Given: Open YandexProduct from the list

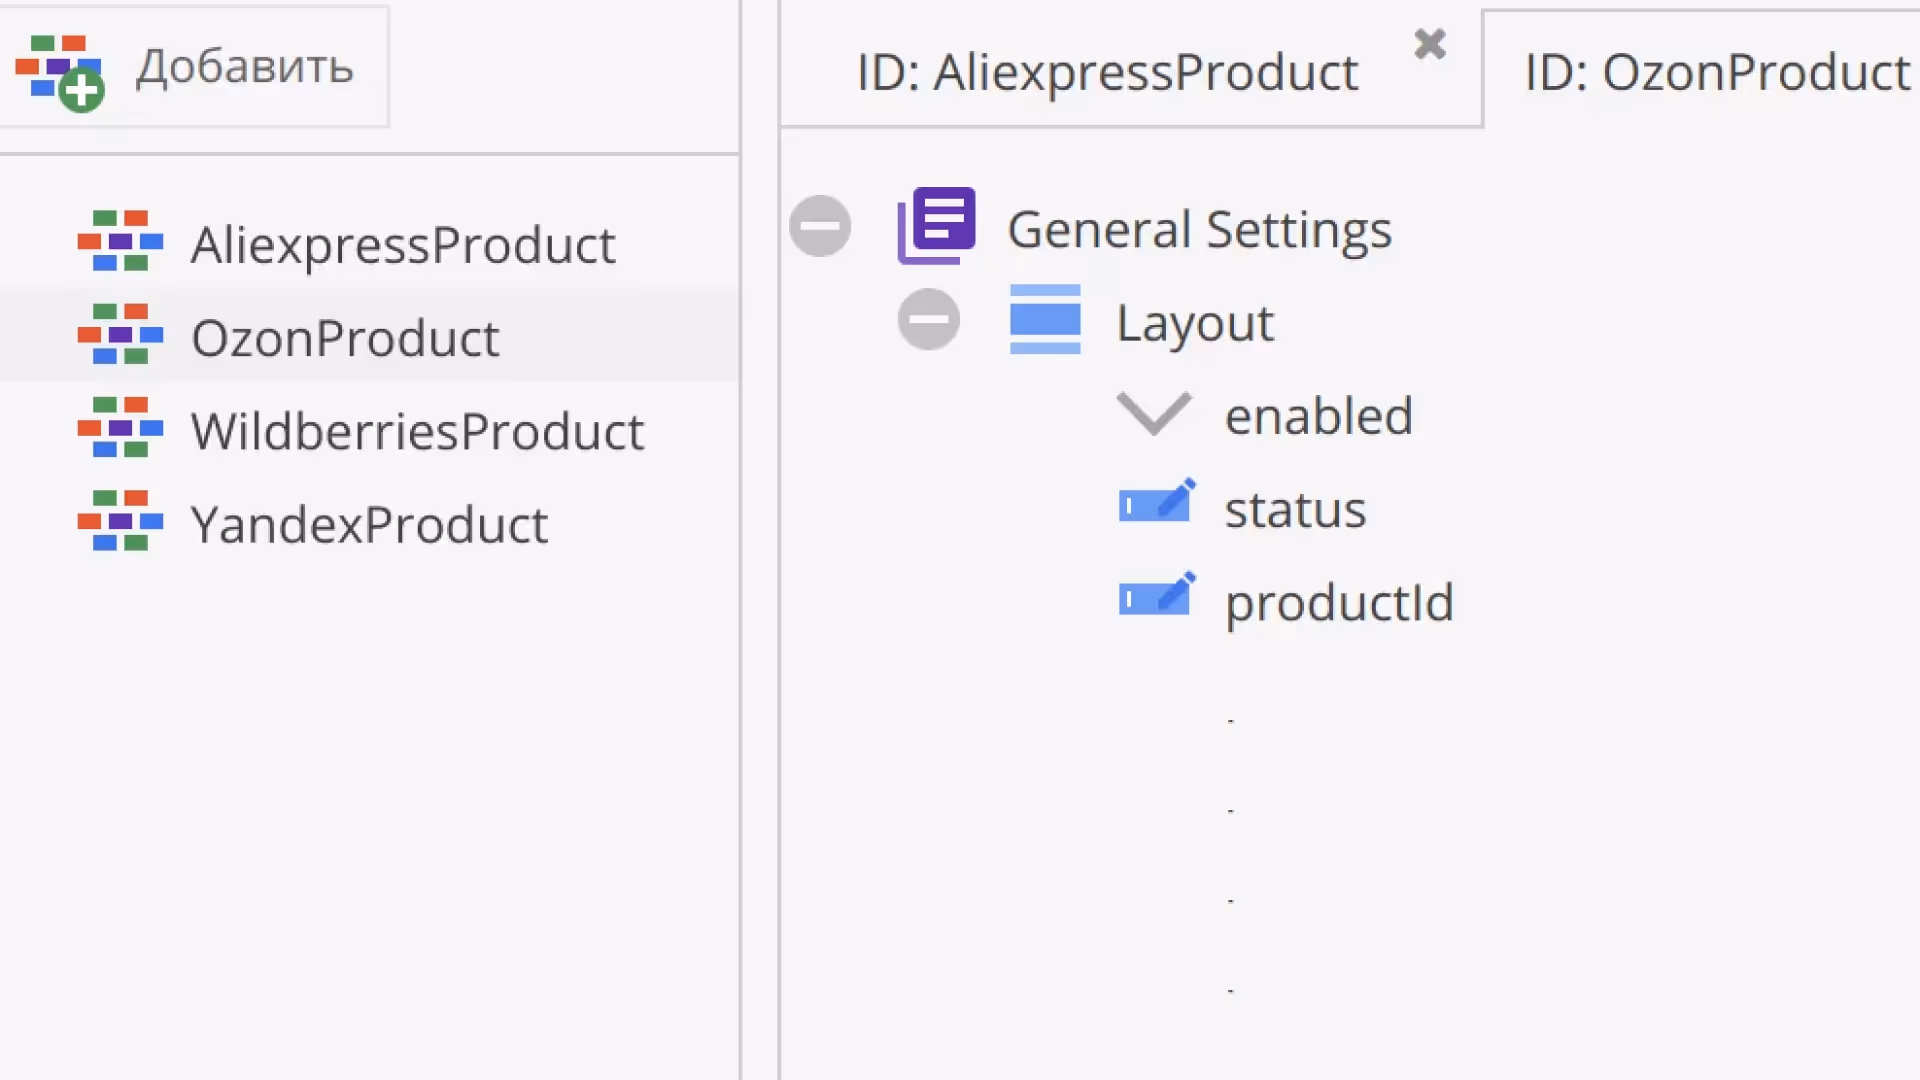Looking at the screenshot, I should point(370,525).
